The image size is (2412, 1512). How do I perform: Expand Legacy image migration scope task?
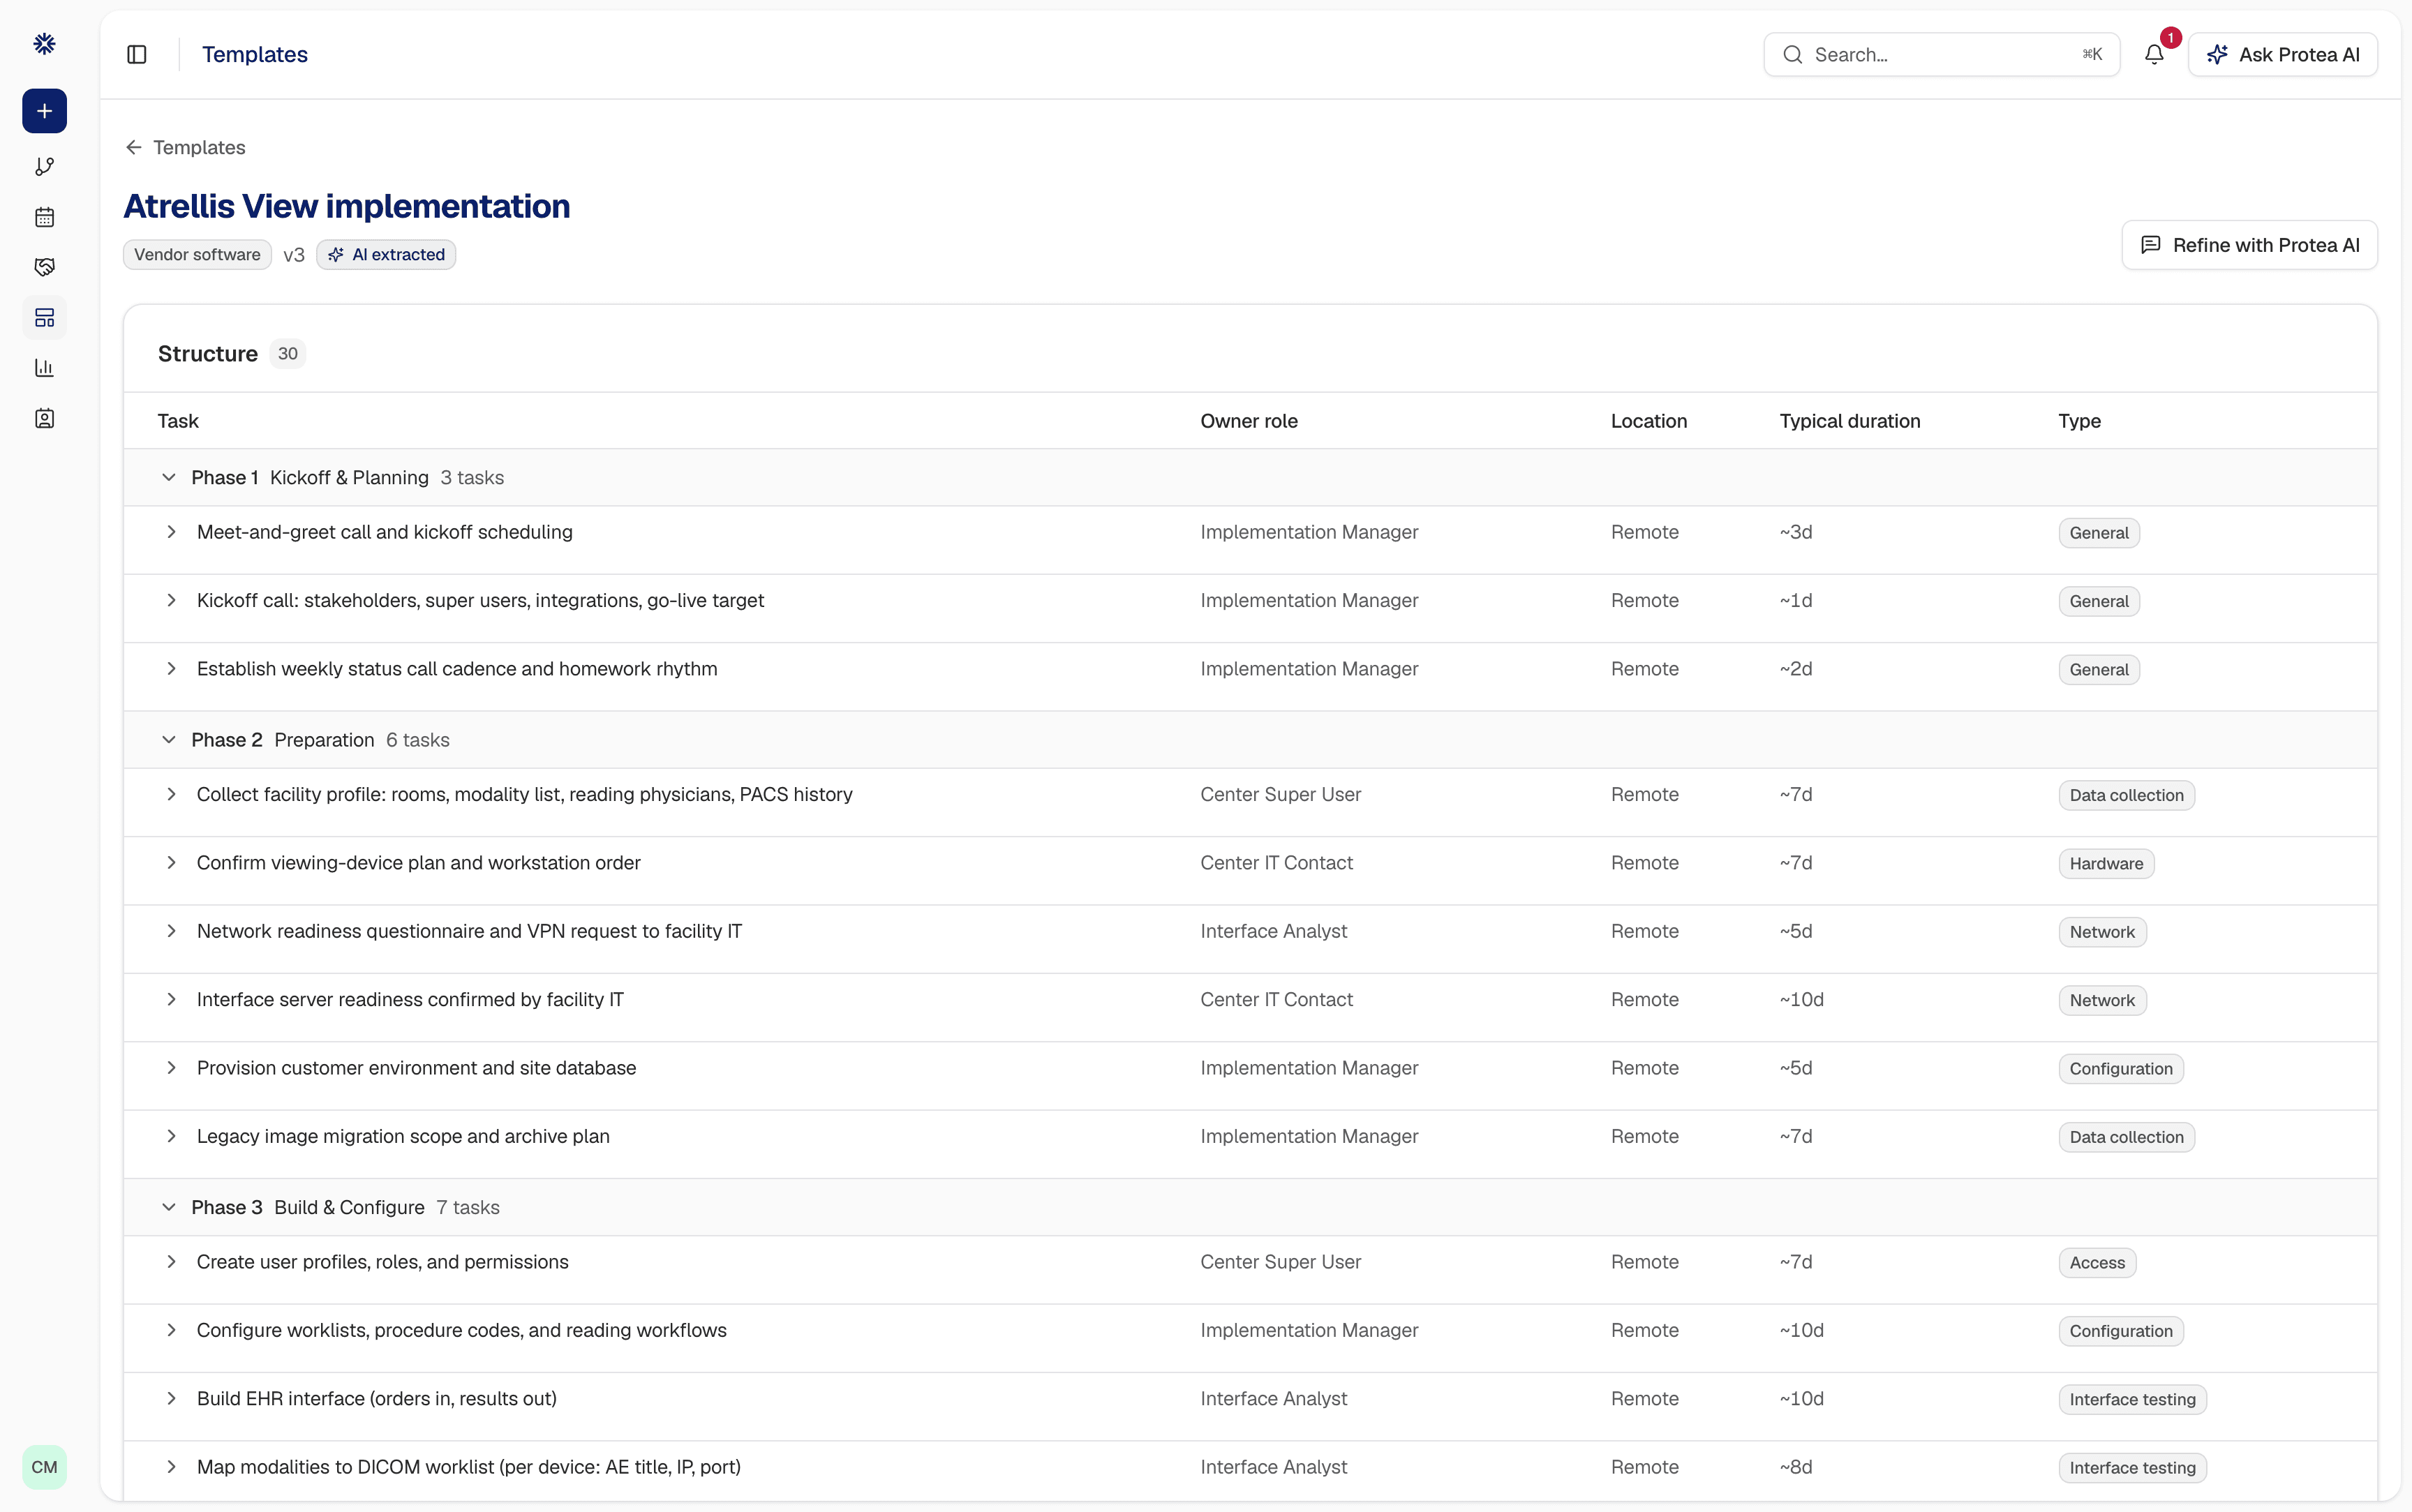(171, 1136)
